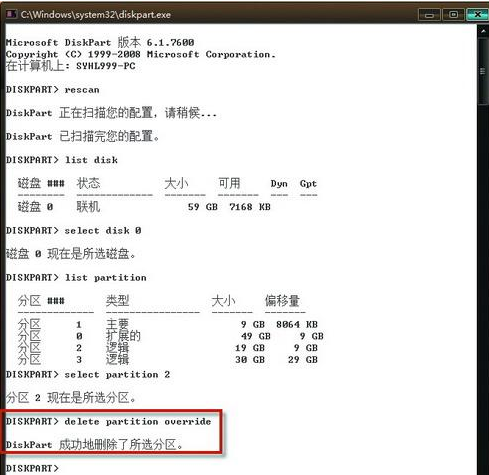Click the "select partition 2" command text
This screenshot has width=489, height=475.
(117, 375)
